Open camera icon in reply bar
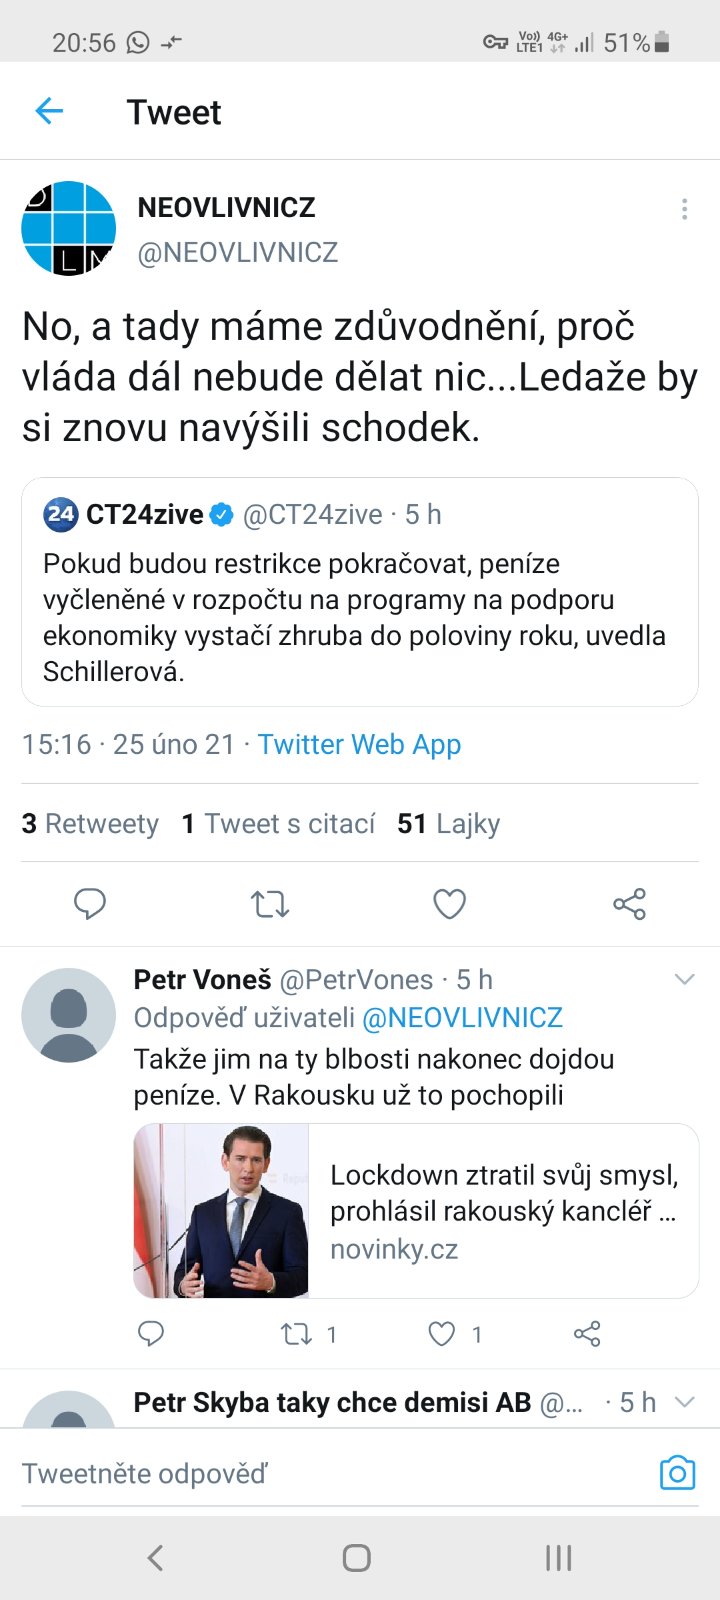Image resolution: width=720 pixels, height=1600 pixels. pos(677,1473)
